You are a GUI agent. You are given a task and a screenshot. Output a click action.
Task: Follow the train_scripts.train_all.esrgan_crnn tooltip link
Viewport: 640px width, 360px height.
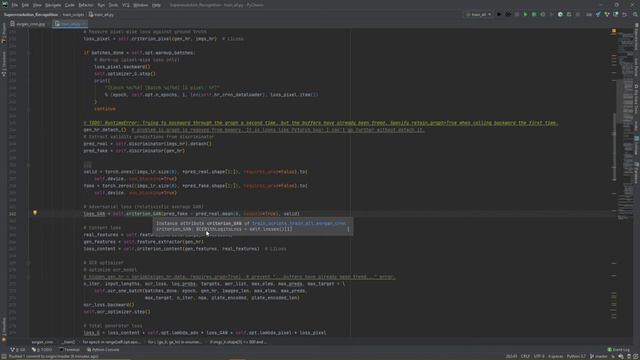pyautogui.click(x=299, y=223)
